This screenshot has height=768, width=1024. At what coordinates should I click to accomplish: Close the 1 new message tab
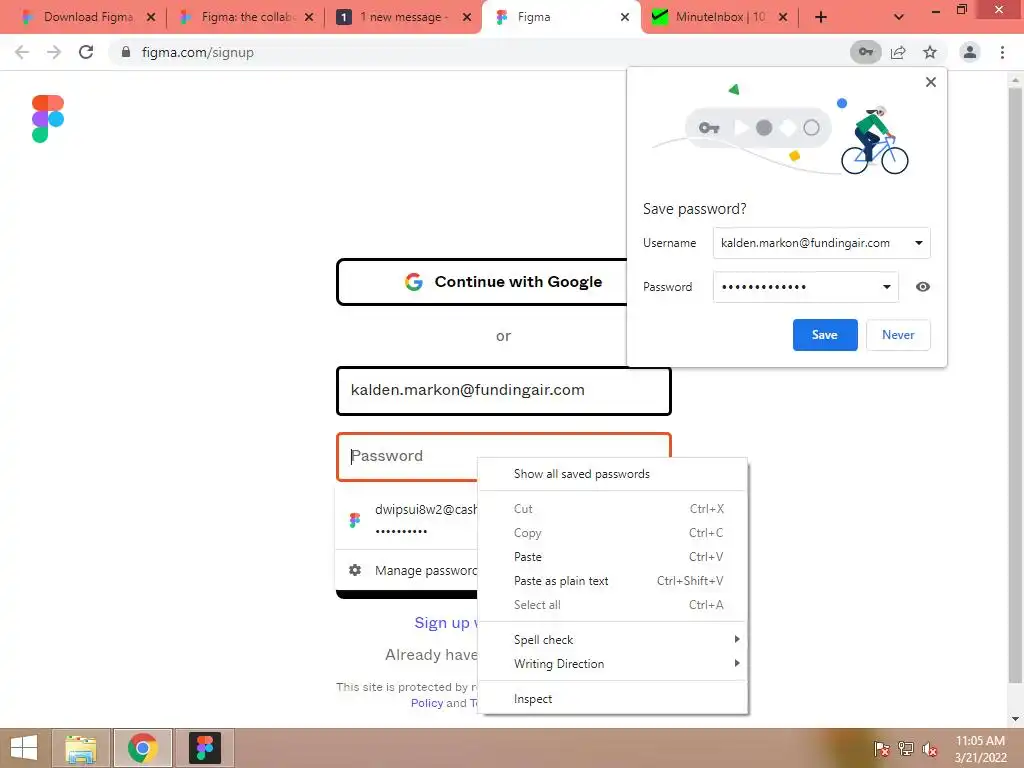pyautogui.click(x=466, y=18)
